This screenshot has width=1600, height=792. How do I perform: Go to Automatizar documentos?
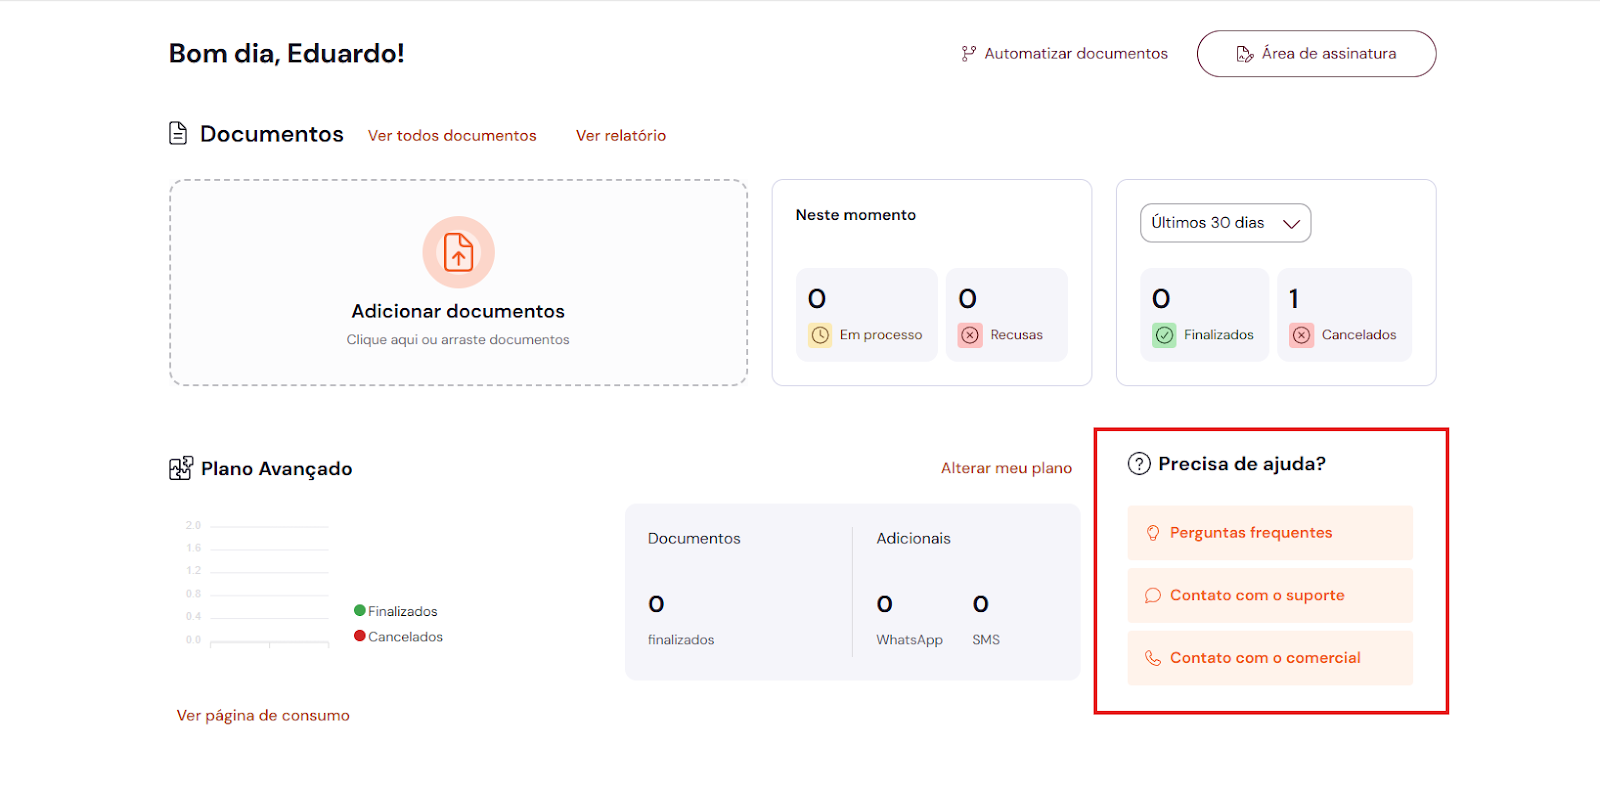click(1065, 54)
